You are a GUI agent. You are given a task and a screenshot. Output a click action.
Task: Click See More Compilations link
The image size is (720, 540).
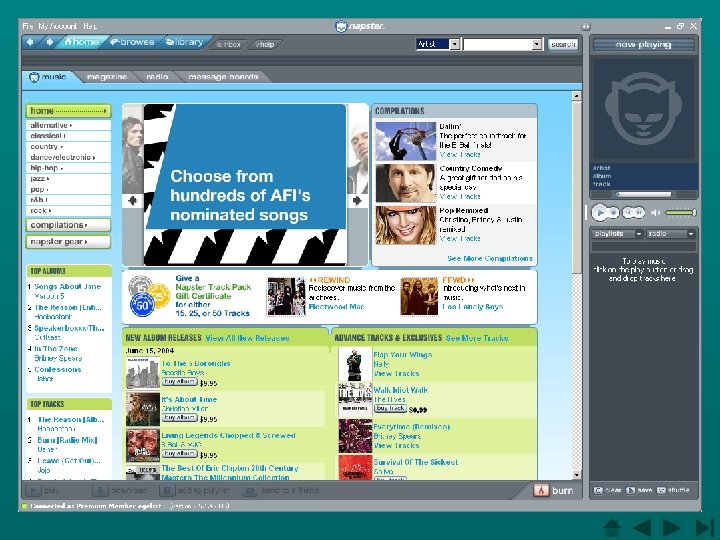coord(490,259)
